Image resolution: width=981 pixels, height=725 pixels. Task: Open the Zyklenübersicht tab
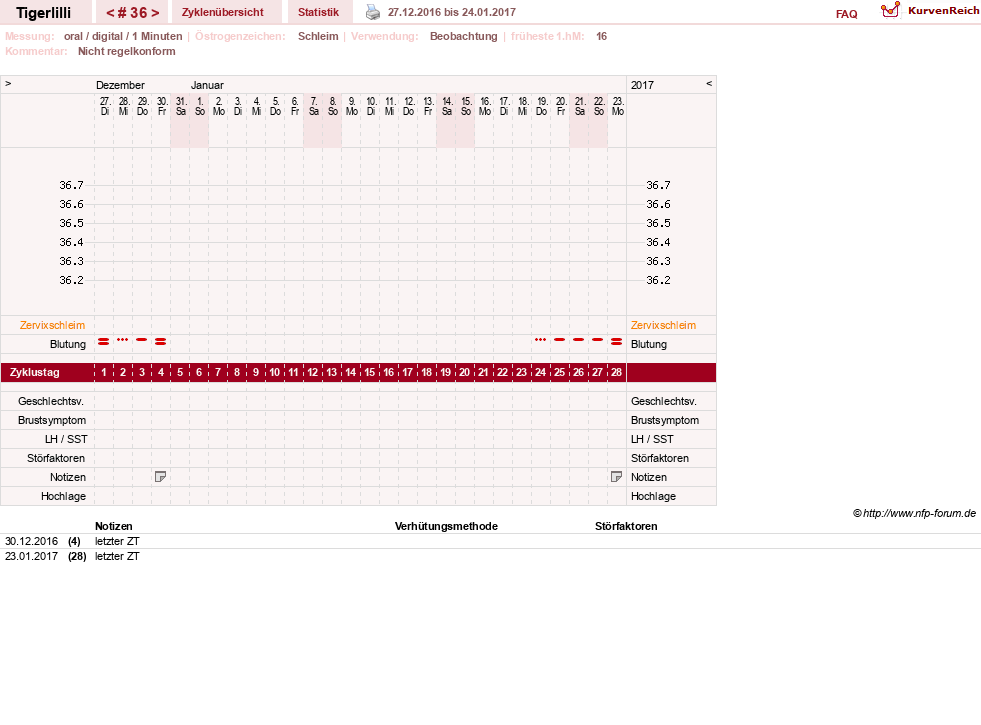223,12
